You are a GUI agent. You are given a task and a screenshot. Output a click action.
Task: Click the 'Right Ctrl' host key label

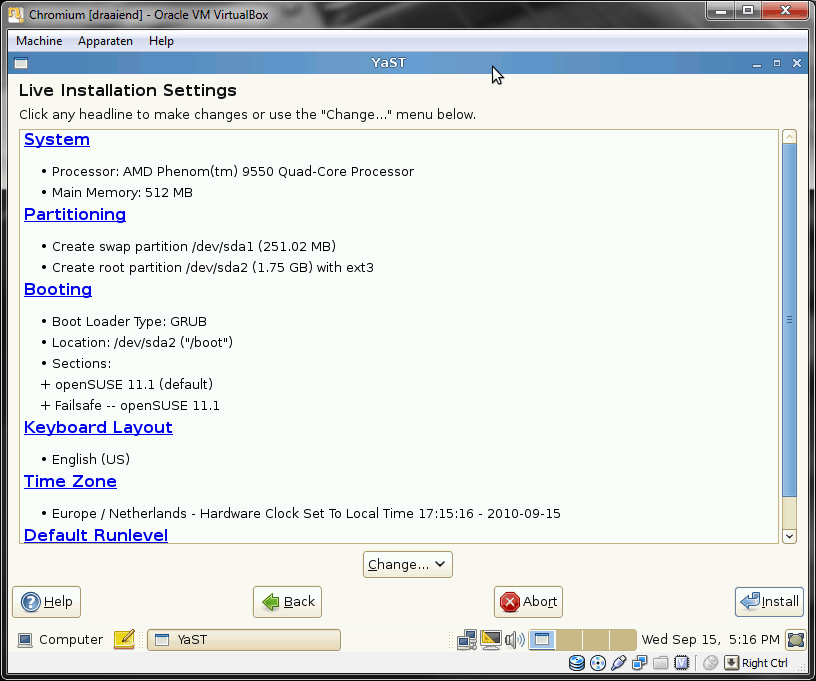coord(764,663)
